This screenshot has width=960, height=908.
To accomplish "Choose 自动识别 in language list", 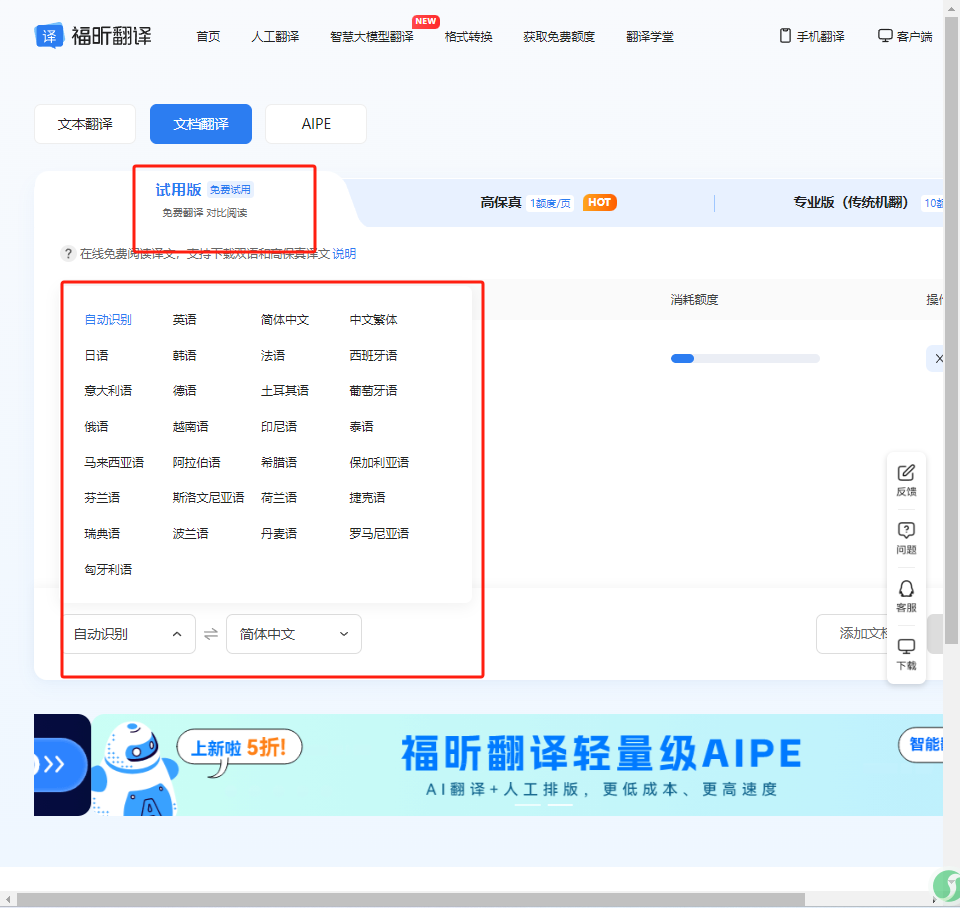I will (x=108, y=320).
